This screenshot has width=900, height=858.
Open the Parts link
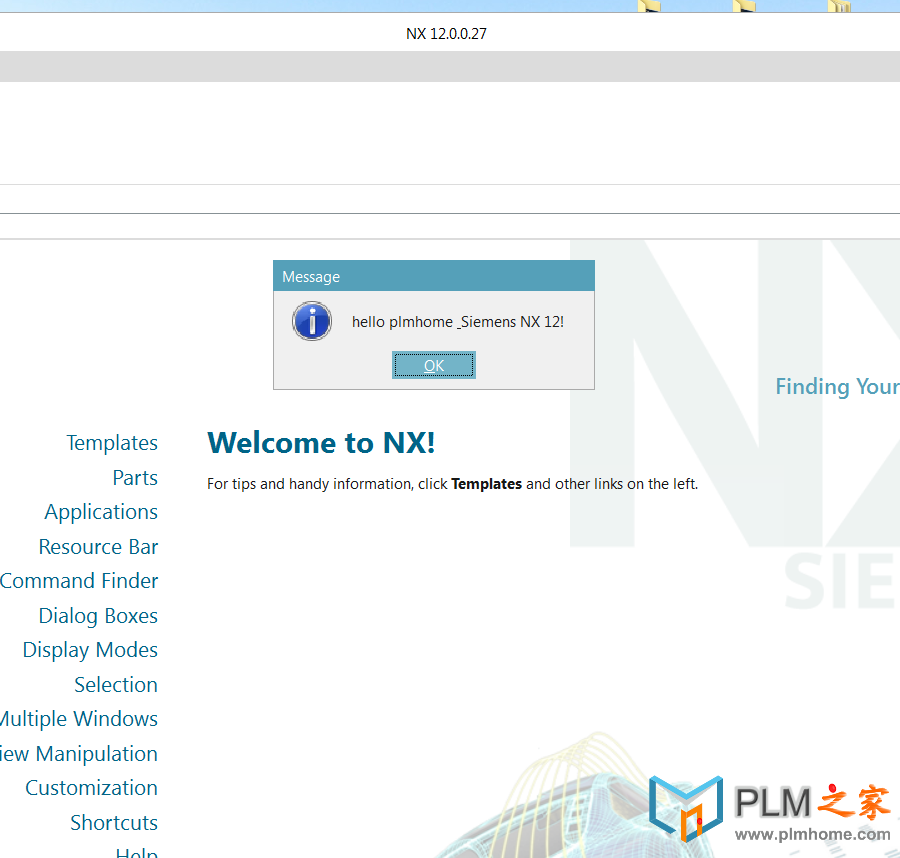(x=135, y=477)
